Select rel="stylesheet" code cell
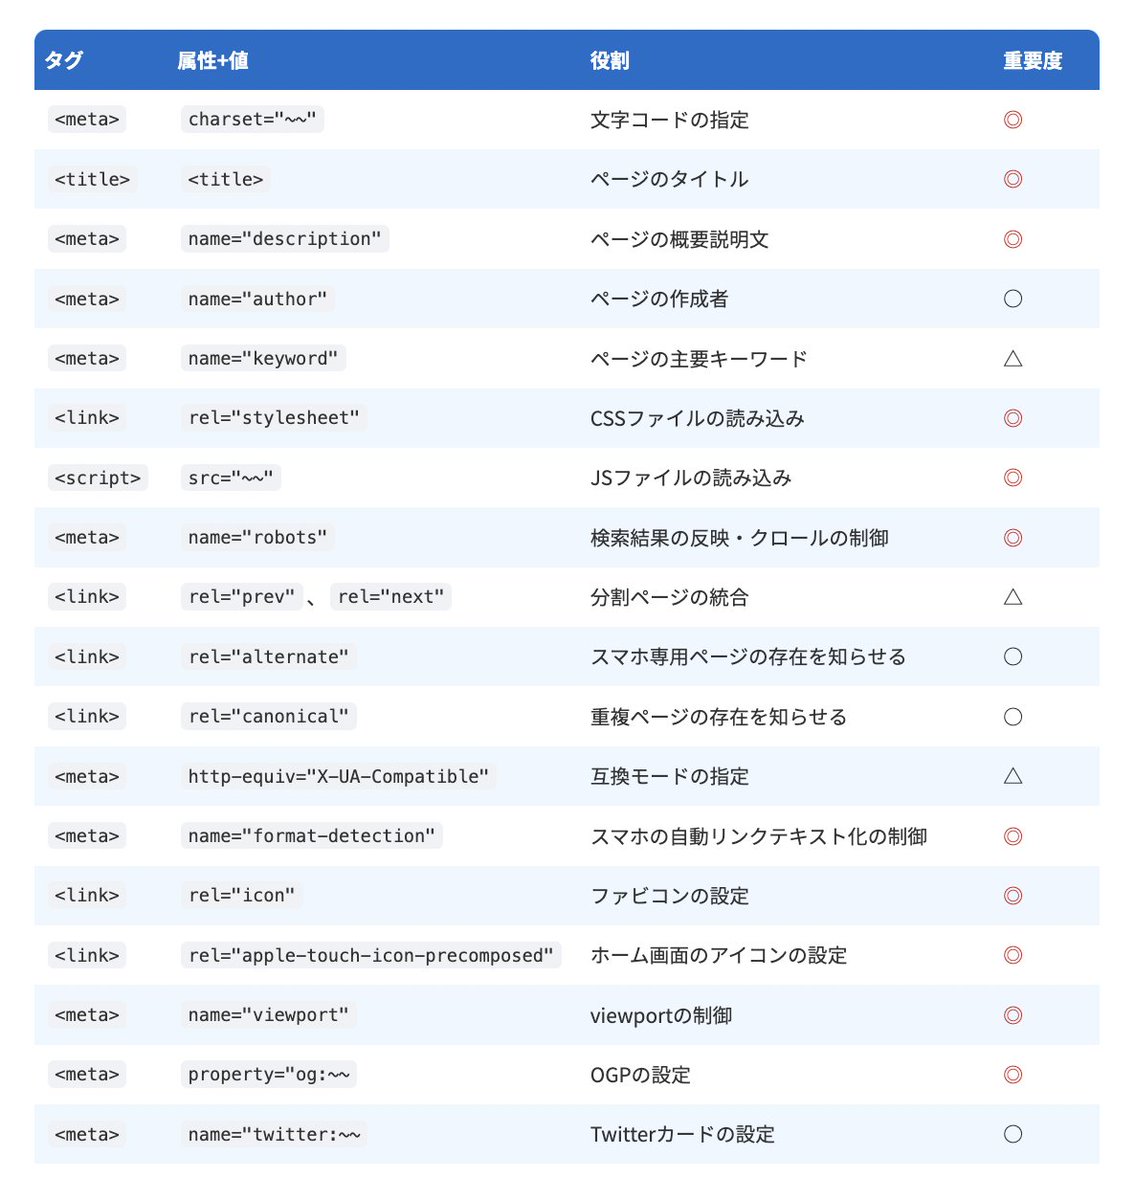 tap(274, 418)
